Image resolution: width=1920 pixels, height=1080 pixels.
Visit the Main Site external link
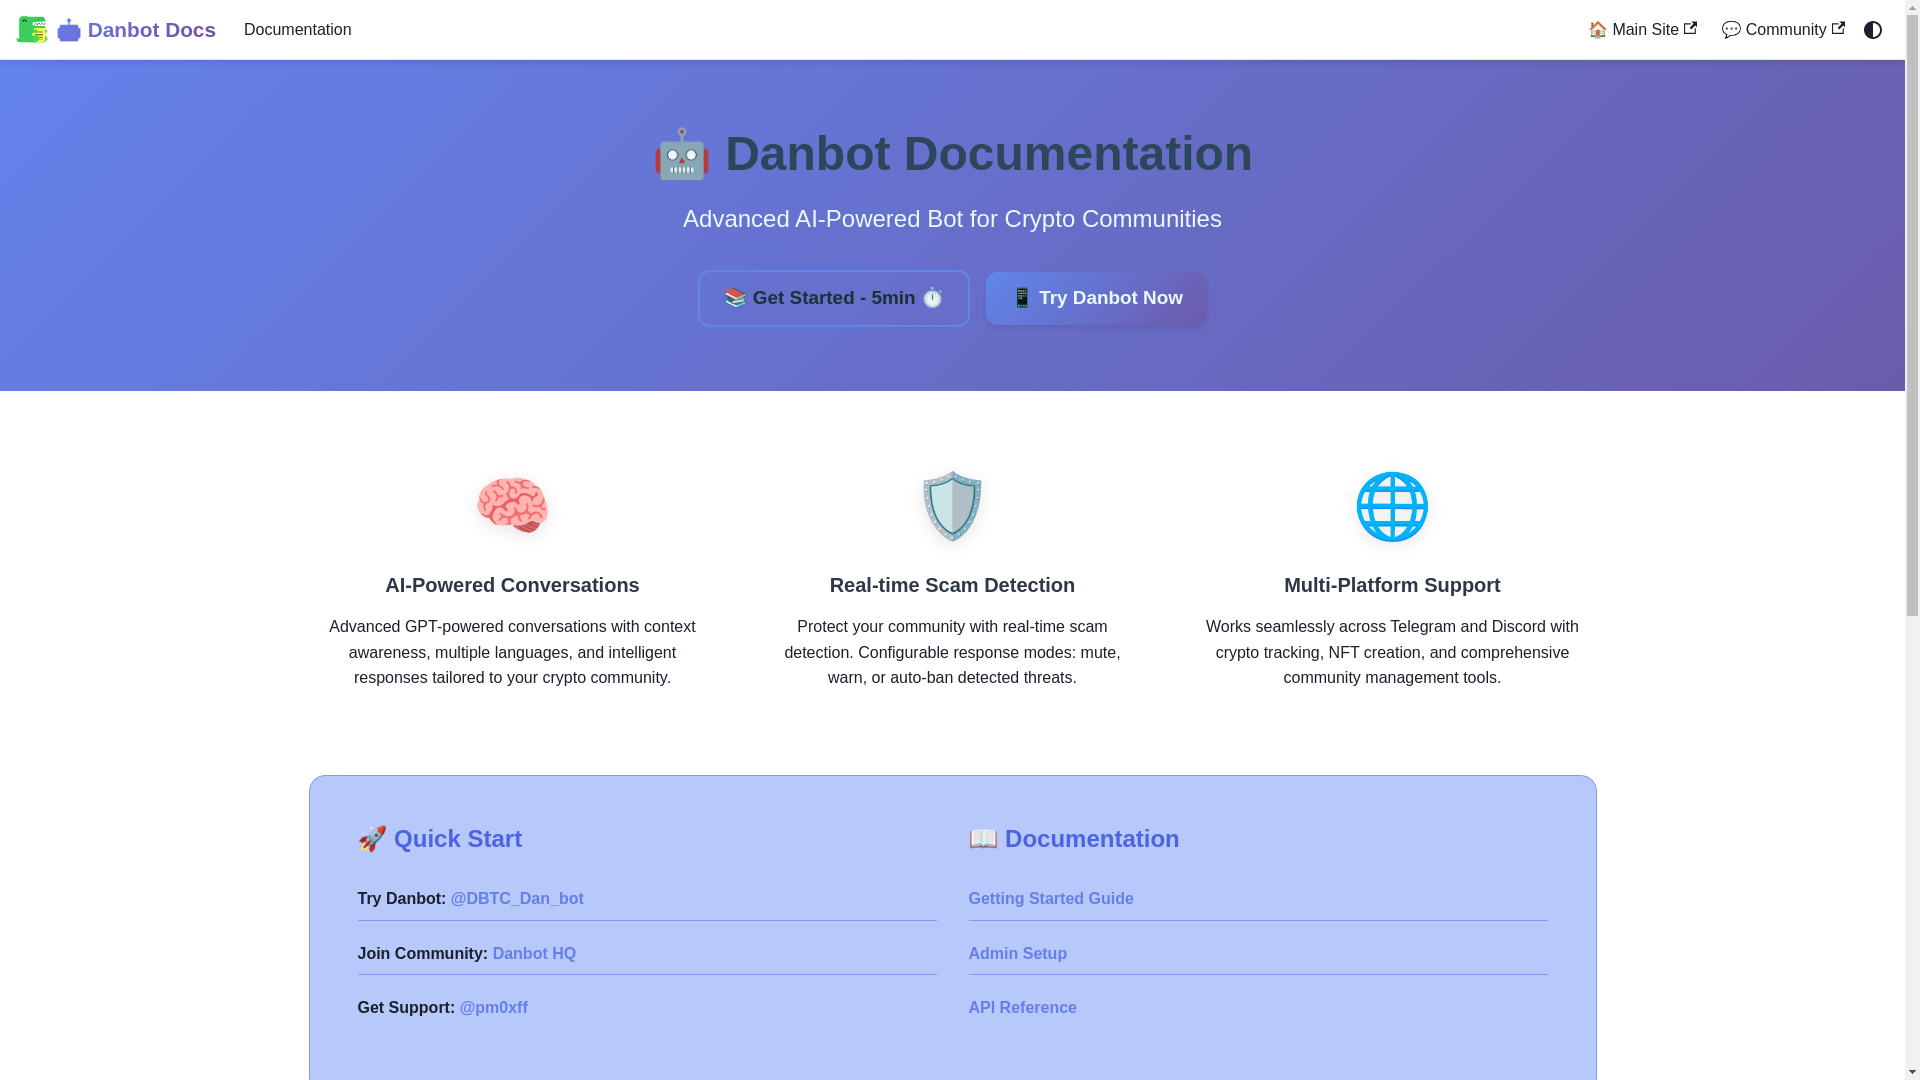click(1642, 30)
